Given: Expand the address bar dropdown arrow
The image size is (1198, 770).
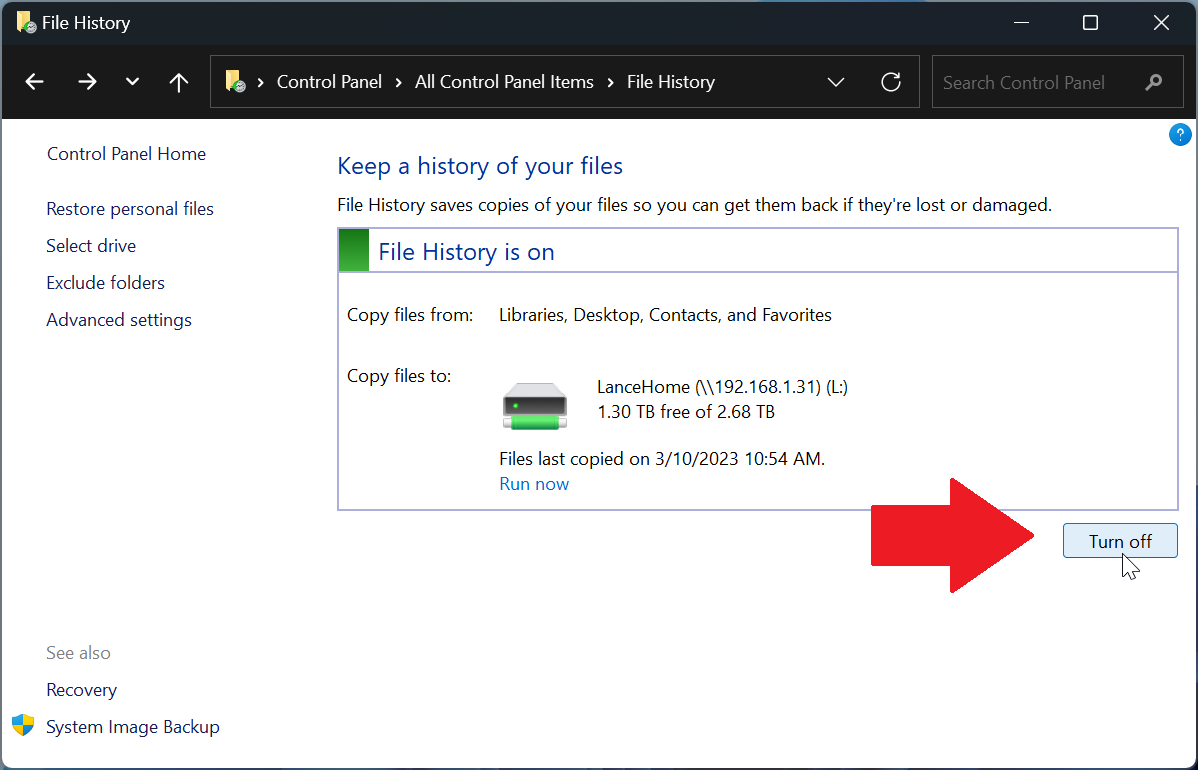Looking at the screenshot, I should [836, 82].
